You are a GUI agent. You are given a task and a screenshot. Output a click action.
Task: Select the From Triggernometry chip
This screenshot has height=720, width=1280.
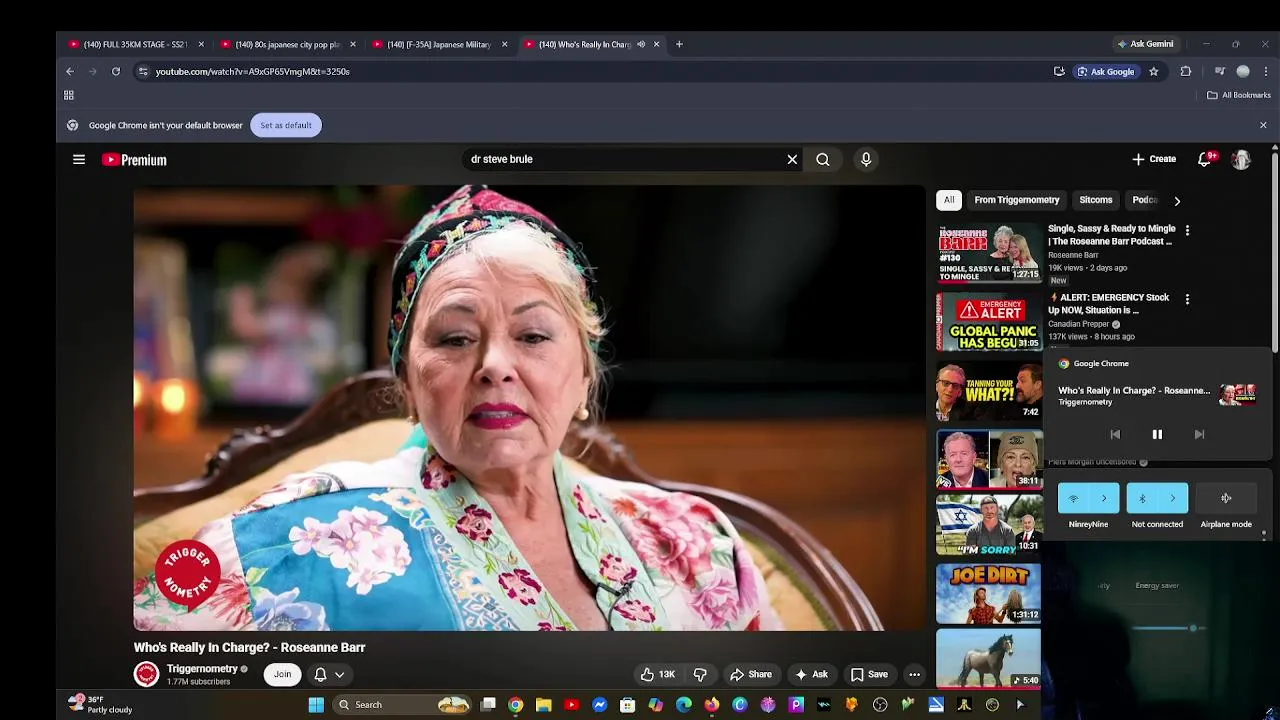1017,200
